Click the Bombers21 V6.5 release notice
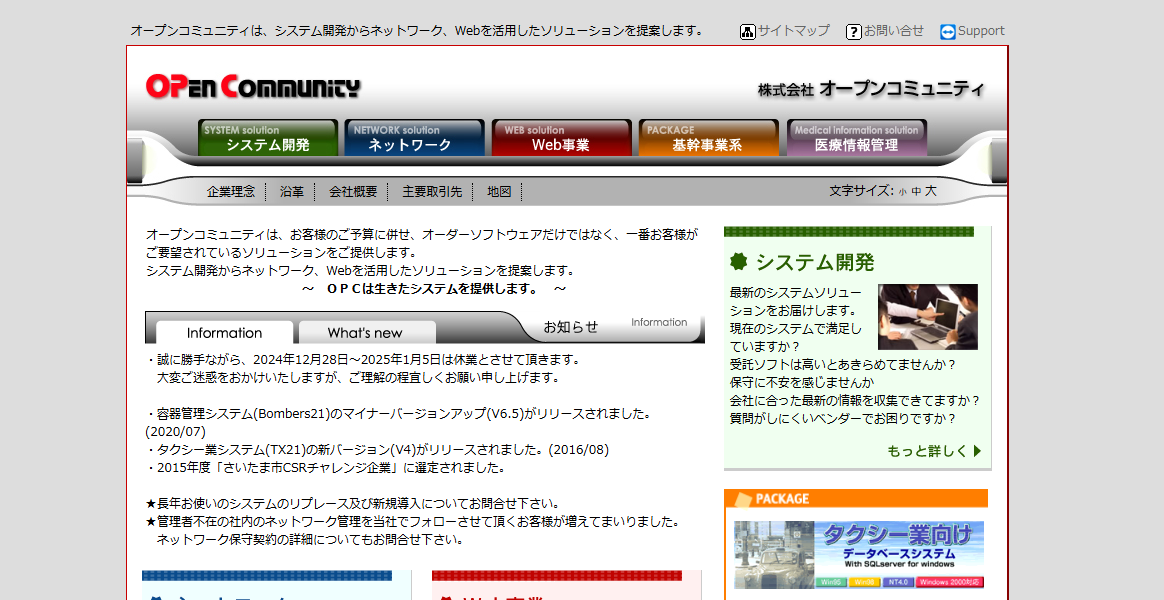This screenshot has height=600, width=1164. point(398,423)
